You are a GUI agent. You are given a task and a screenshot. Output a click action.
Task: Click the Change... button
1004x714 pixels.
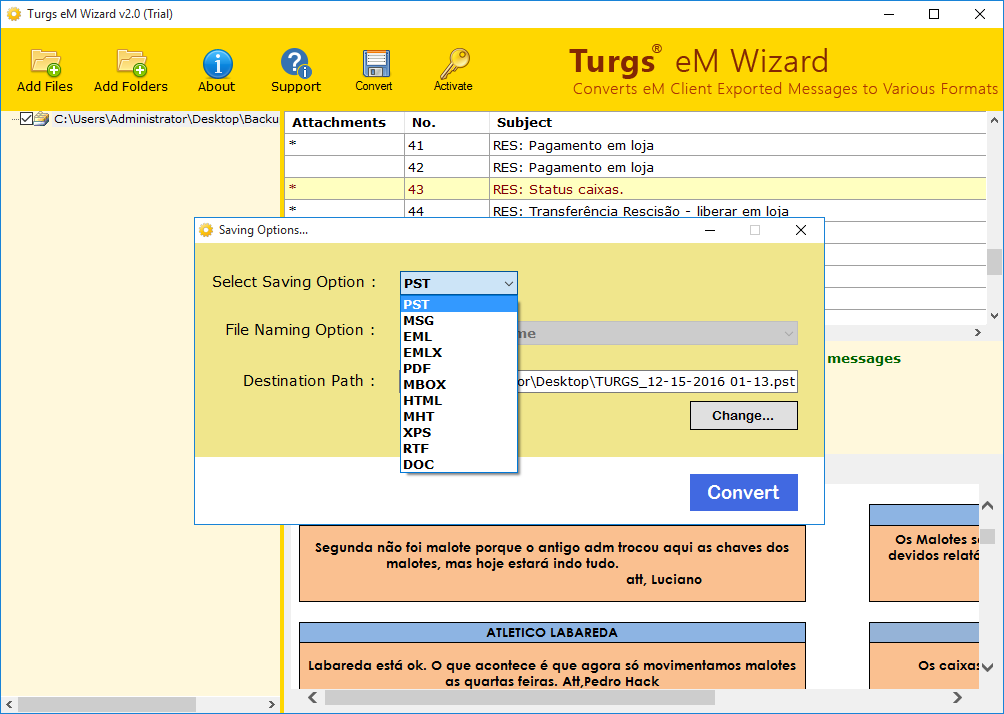[x=743, y=416]
